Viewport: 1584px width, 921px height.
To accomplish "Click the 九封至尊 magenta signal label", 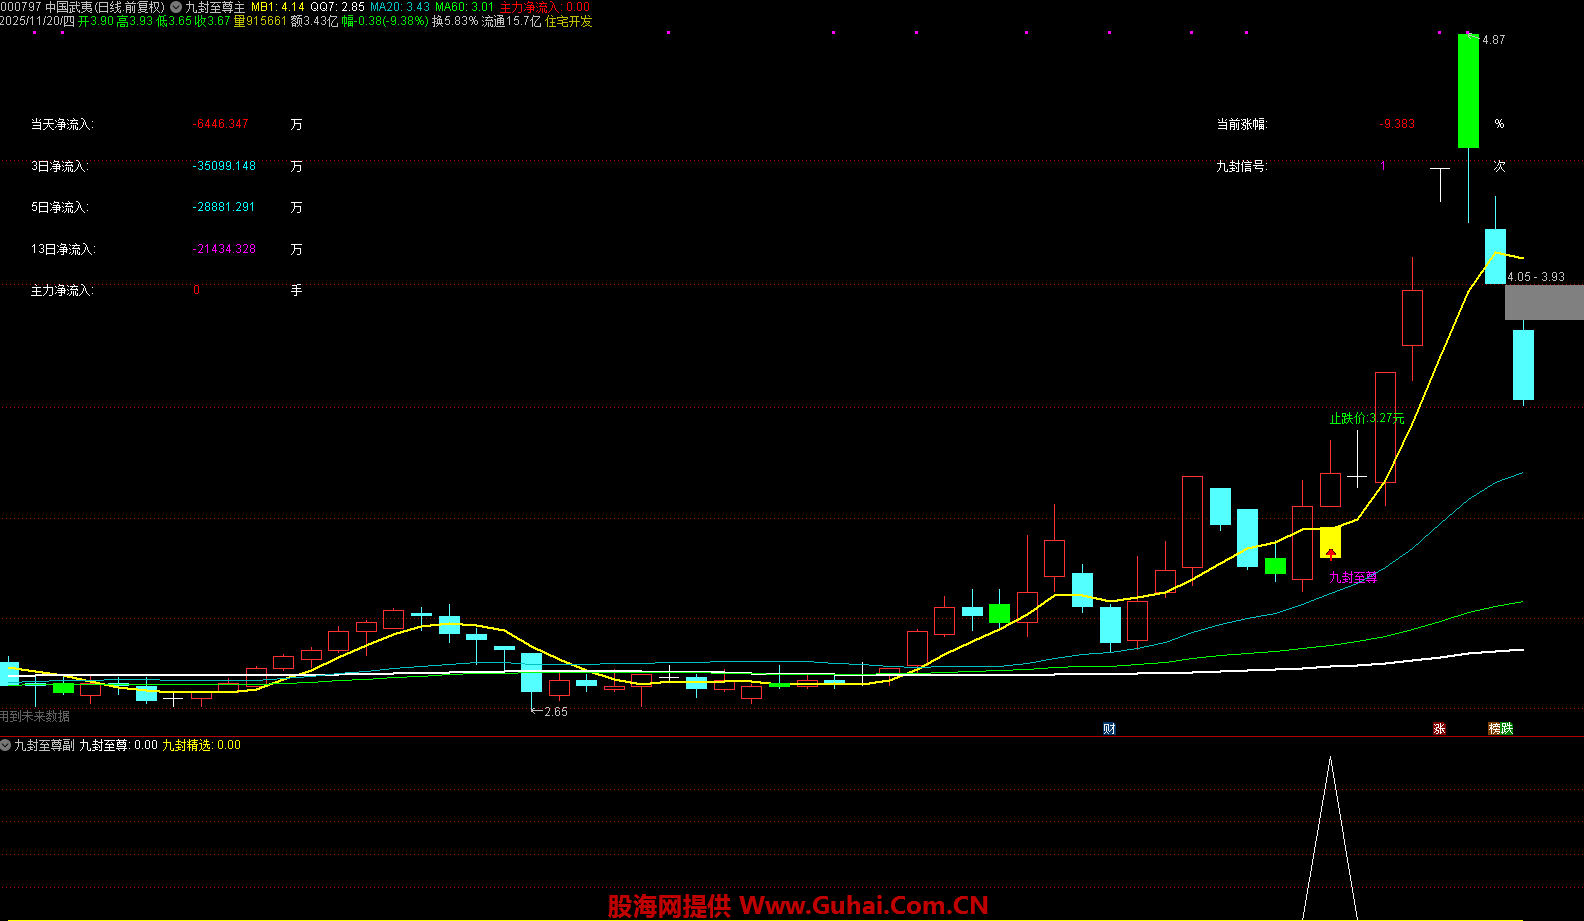I will coord(1352,577).
